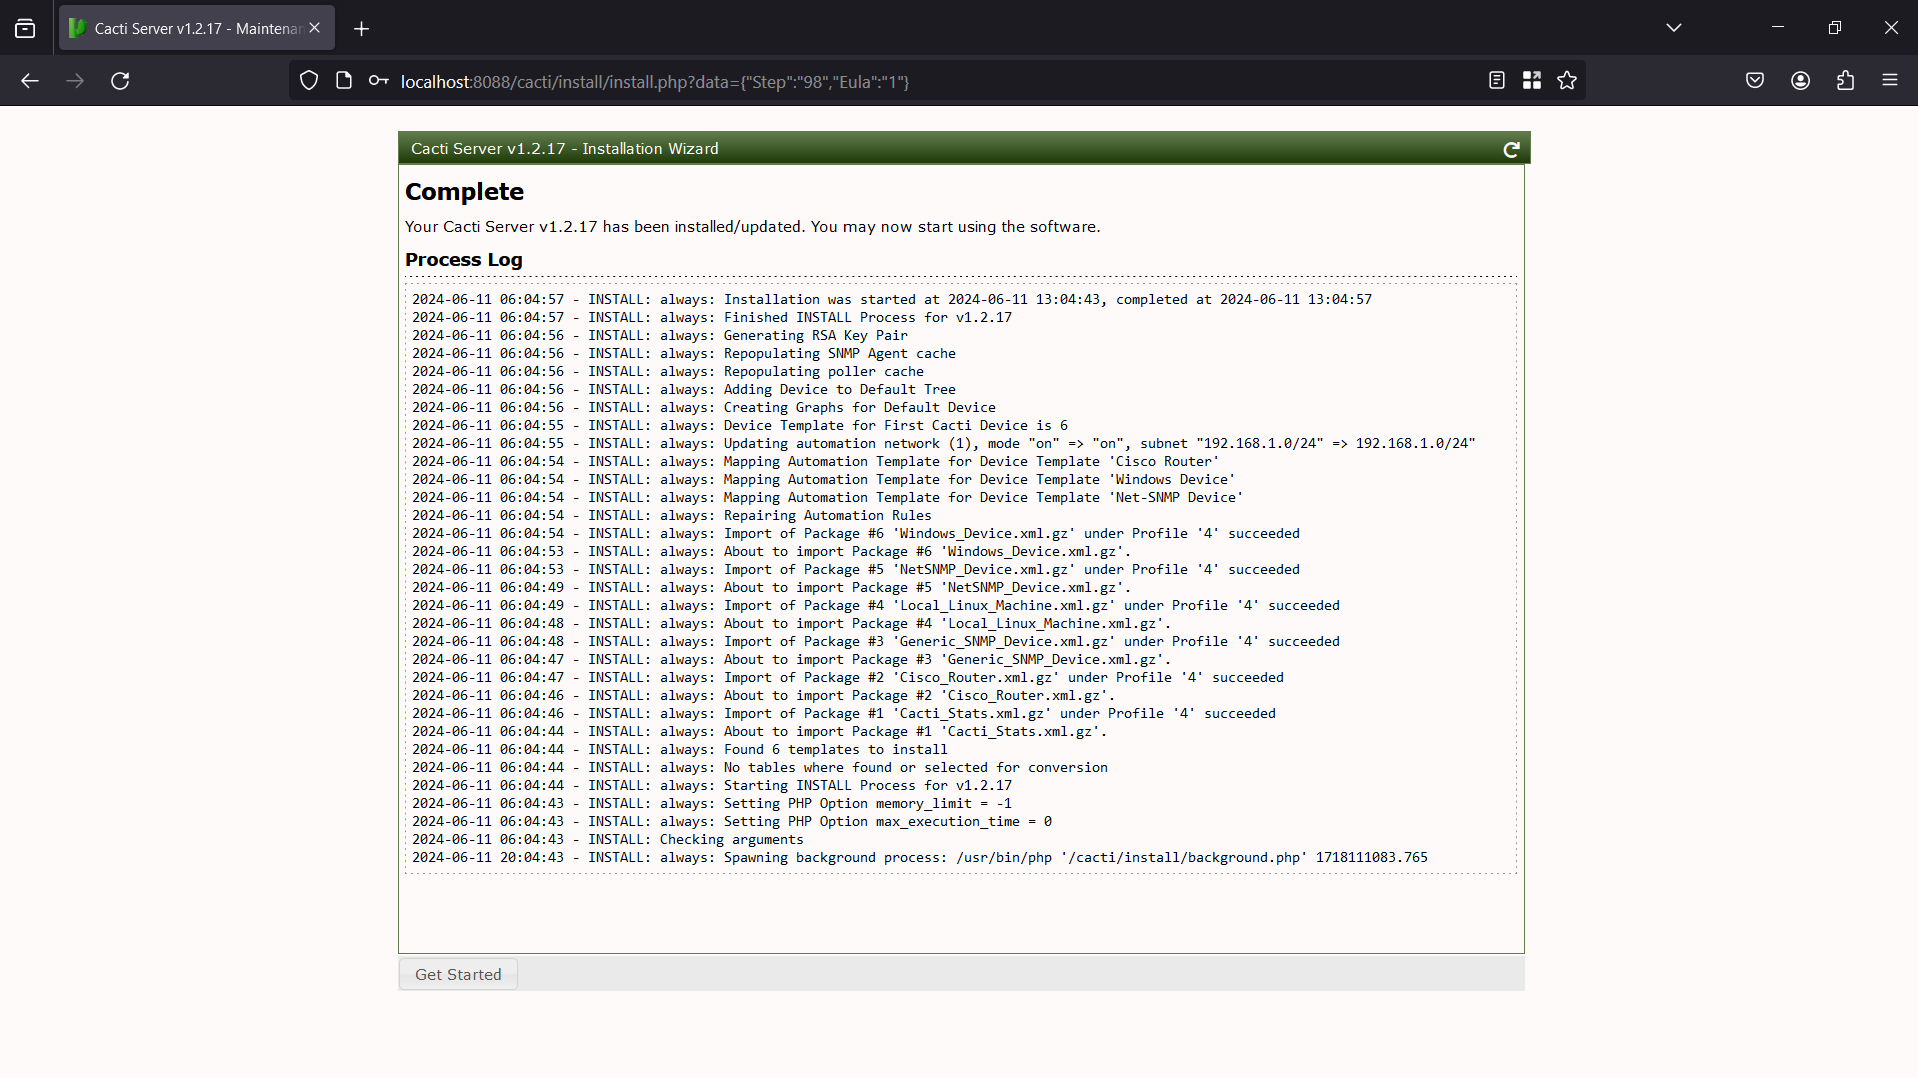Click the installed/updated confirmation message
The height and width of the screenshot is (1078, 1918).
(x=752, y=227)
